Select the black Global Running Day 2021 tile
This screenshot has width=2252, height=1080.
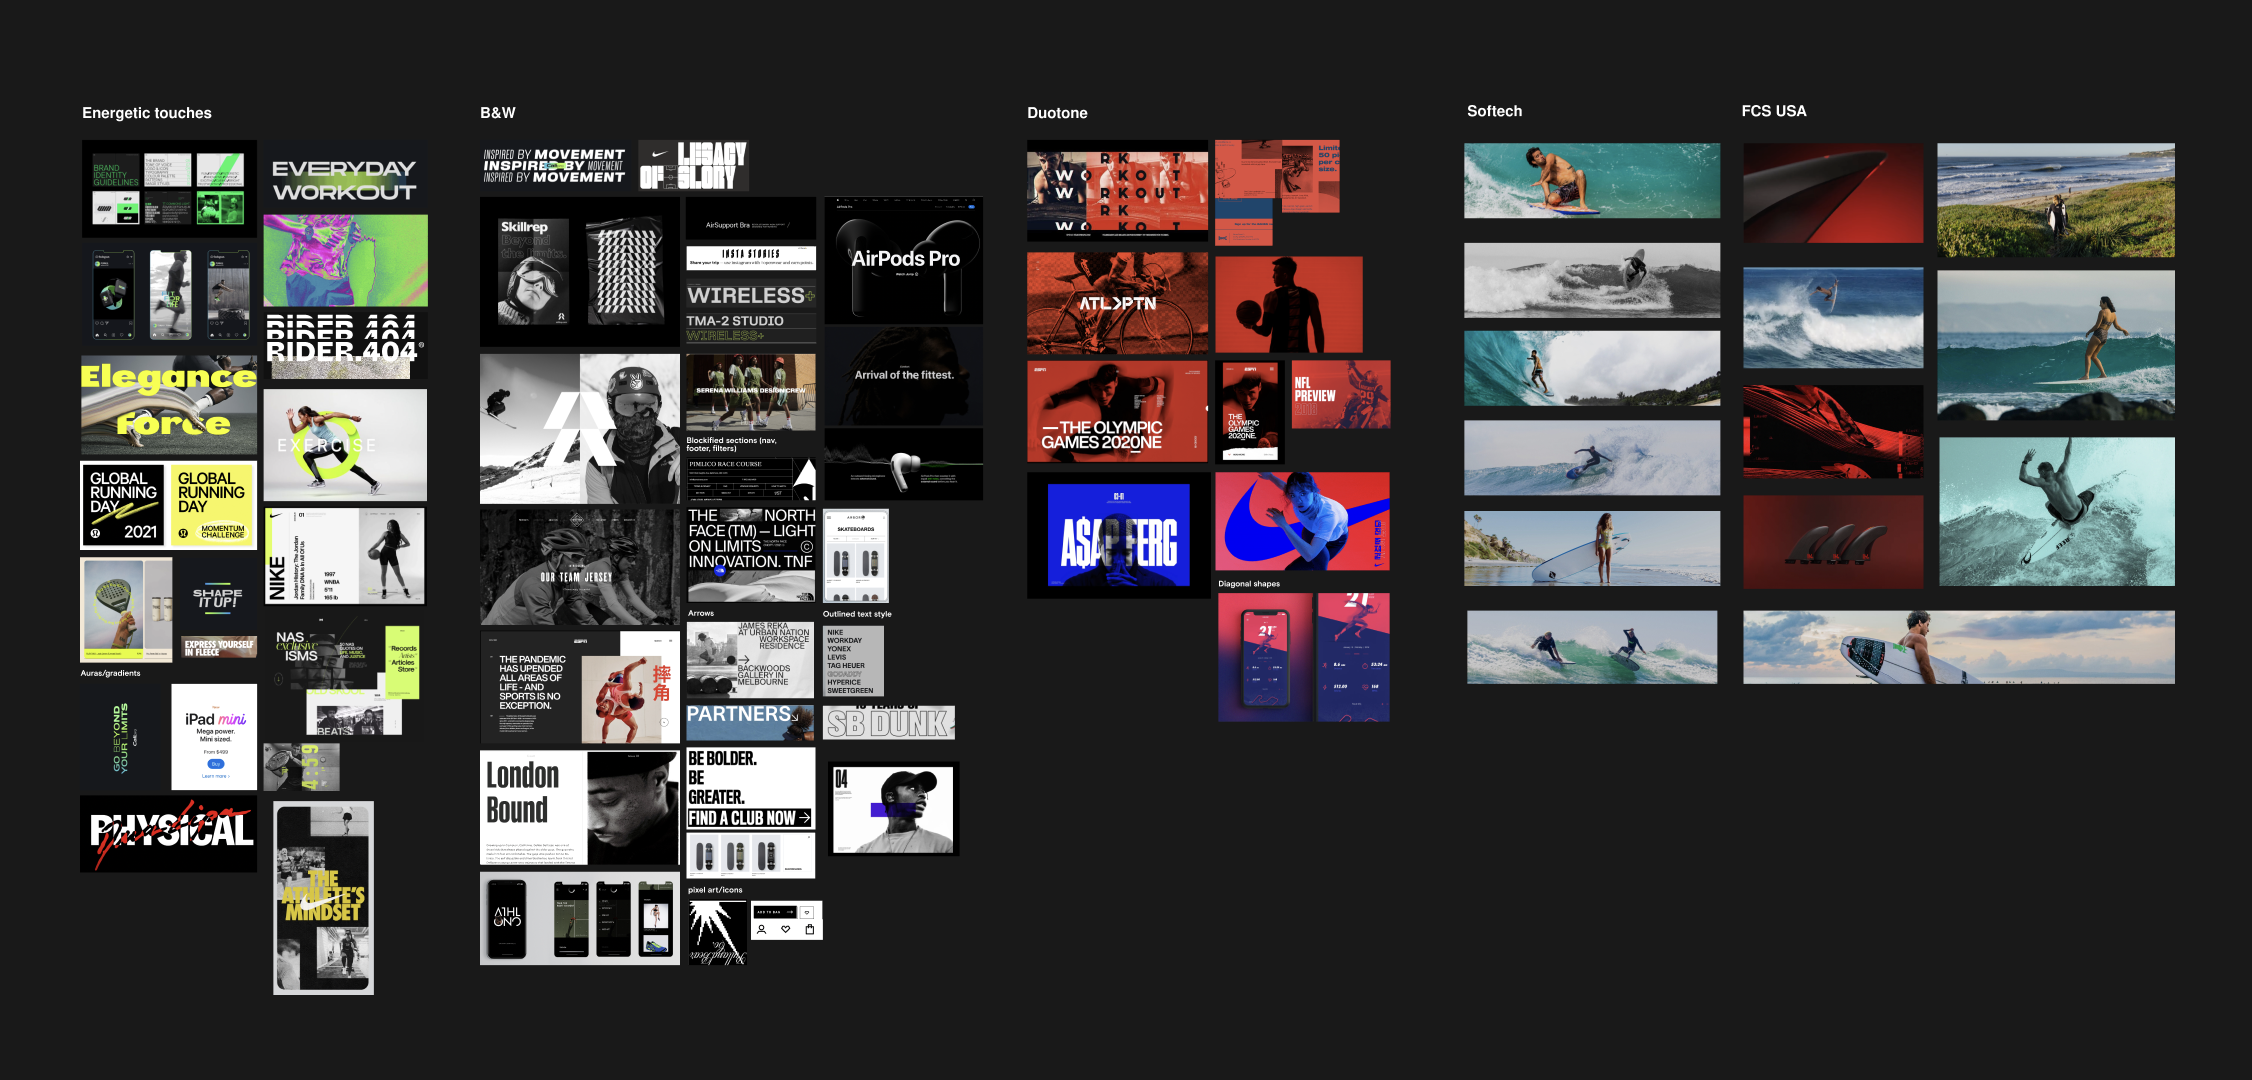click(124, 506)
